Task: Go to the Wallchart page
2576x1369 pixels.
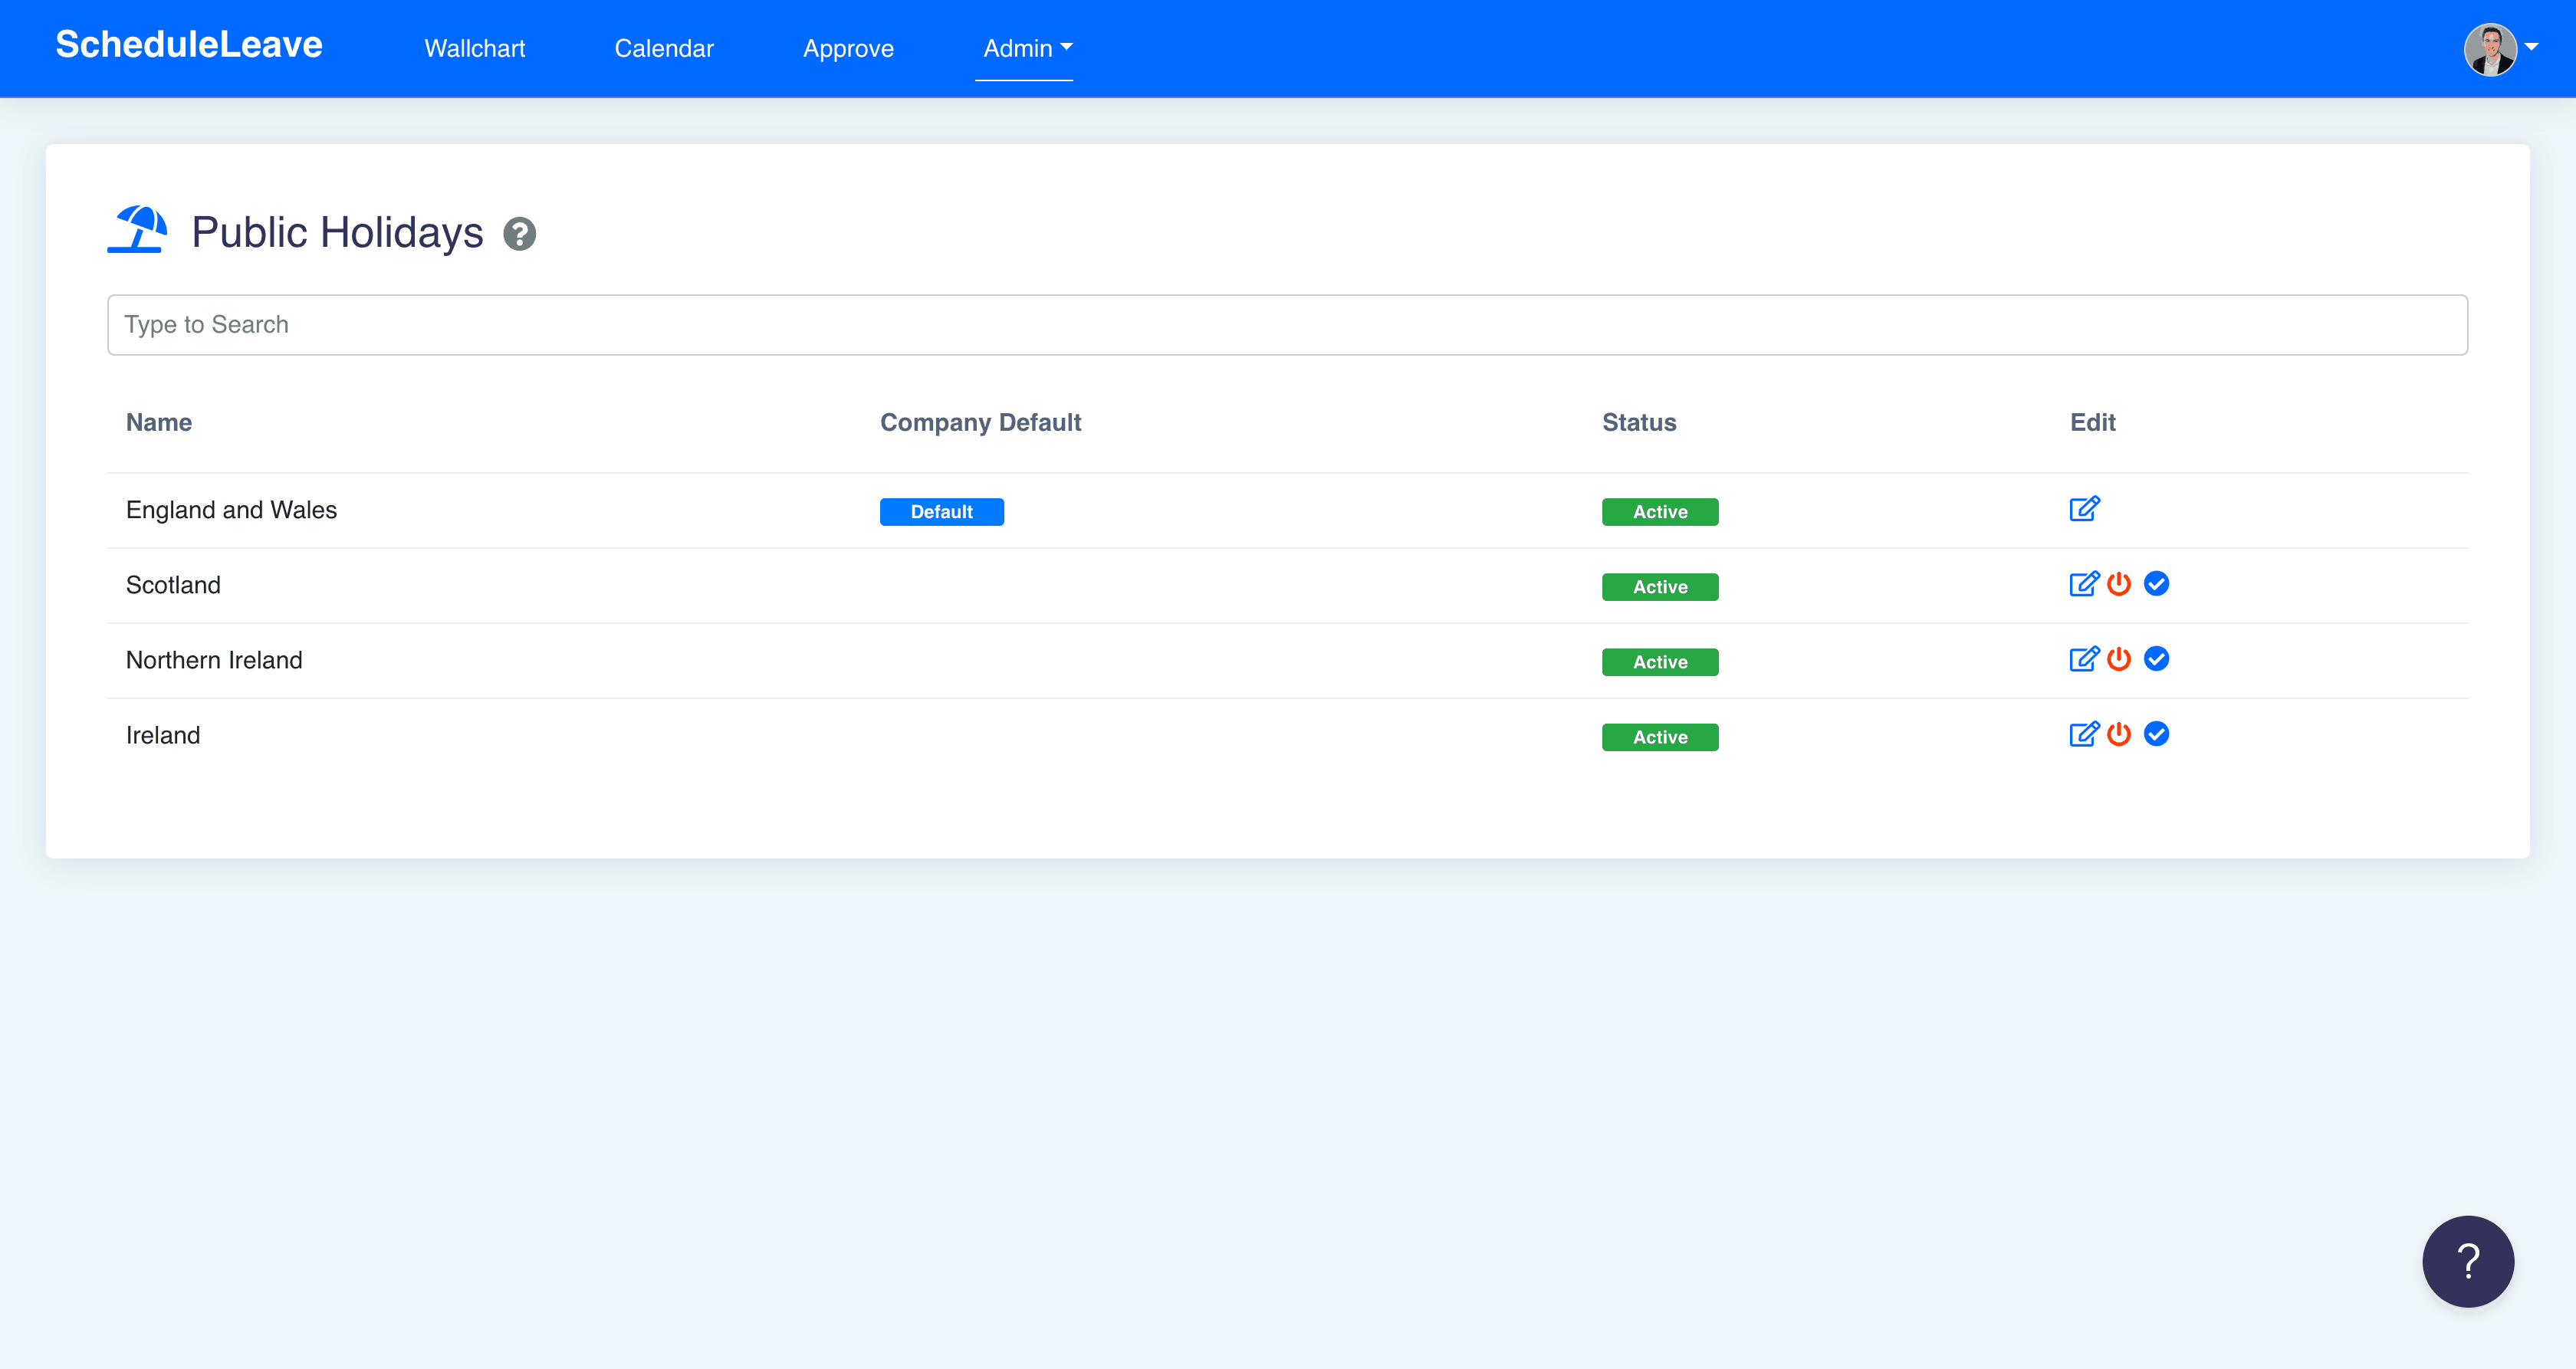Action: [474, 48]
